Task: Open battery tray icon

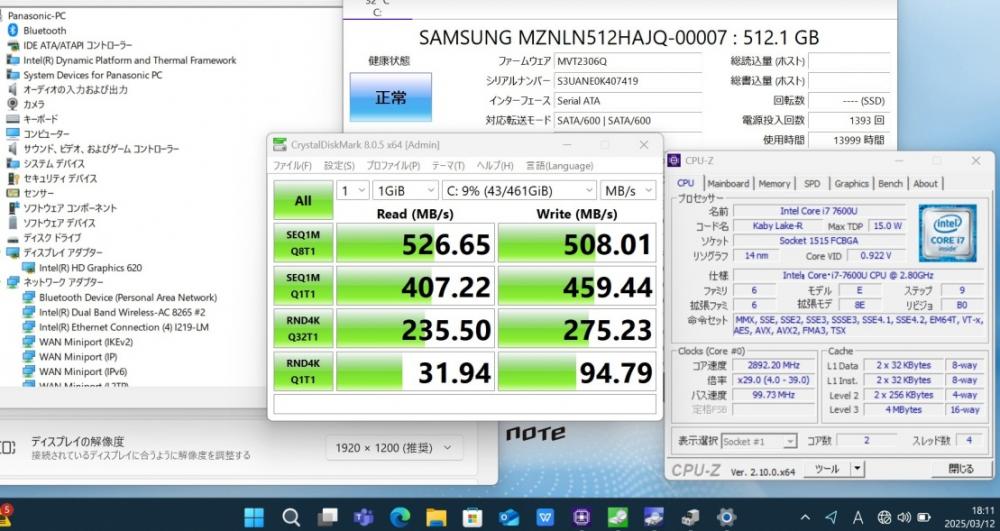Action: click(x=923, y=517)
